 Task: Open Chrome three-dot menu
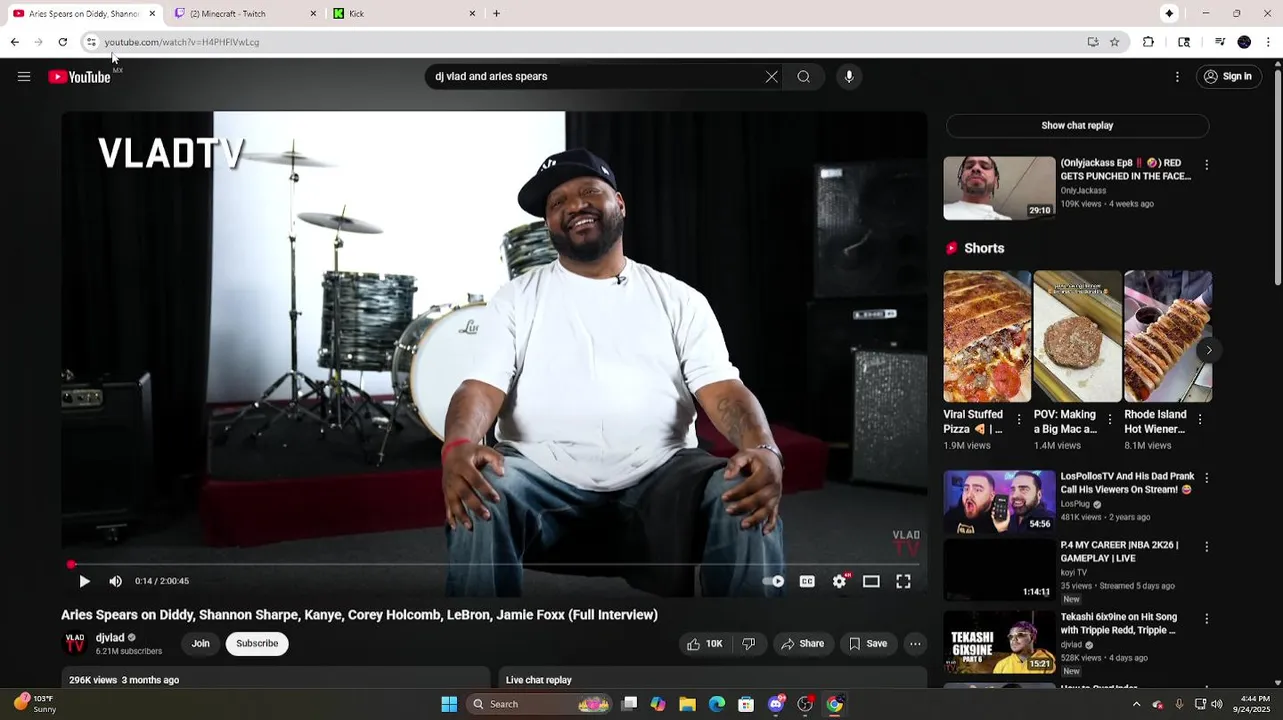click(1268, 42)
